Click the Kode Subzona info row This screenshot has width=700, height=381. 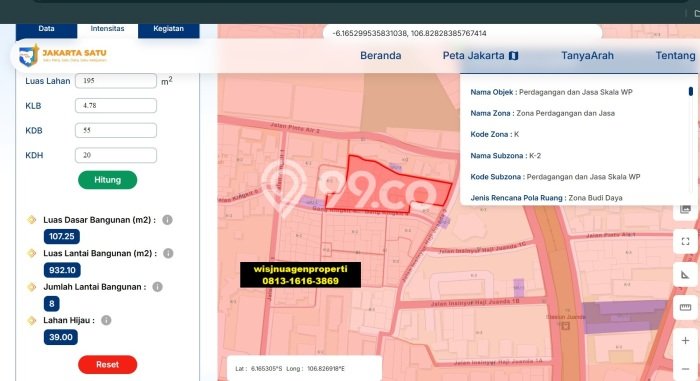[555, 177]
